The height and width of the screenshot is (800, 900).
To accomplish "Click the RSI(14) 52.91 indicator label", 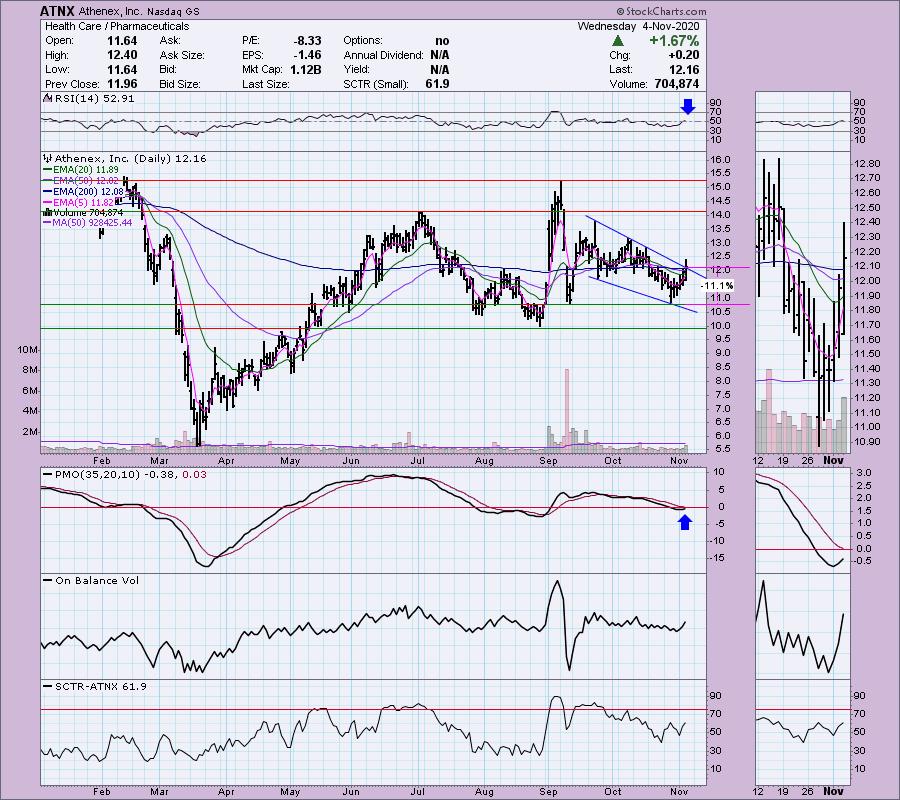I will [94, 98].
